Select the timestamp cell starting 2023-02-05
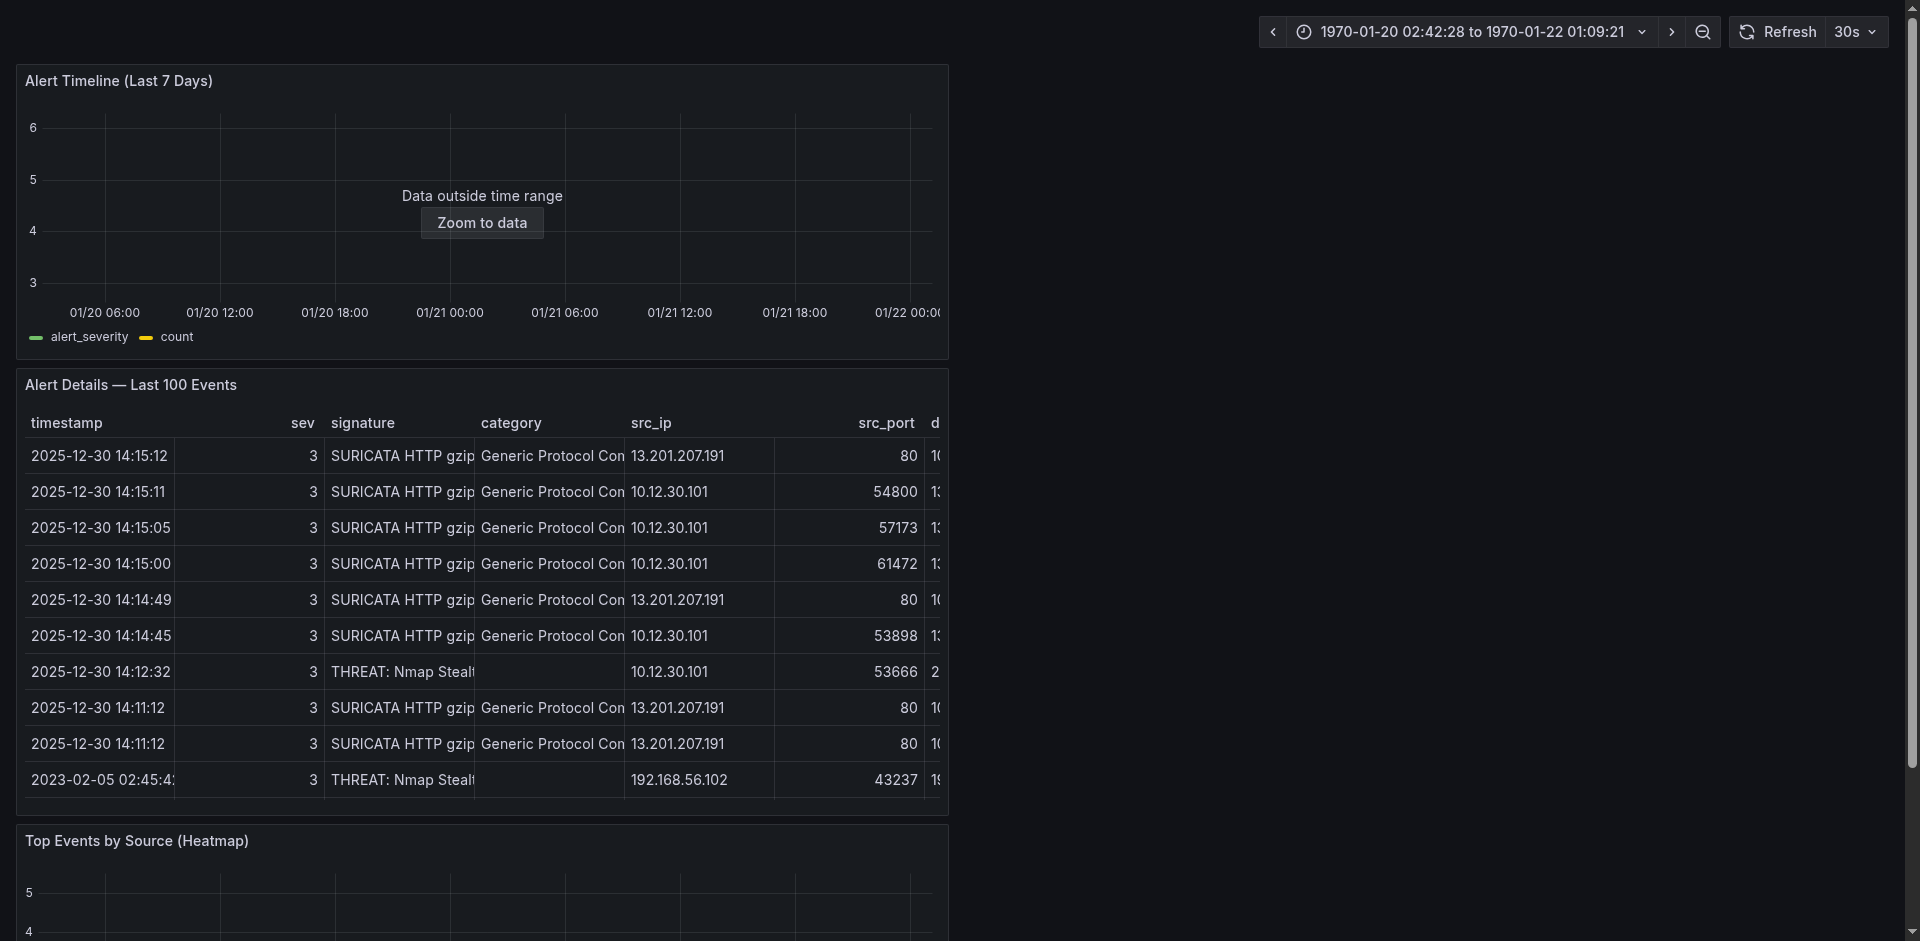This screenshot has width=1920, height=941. (99, 780)
